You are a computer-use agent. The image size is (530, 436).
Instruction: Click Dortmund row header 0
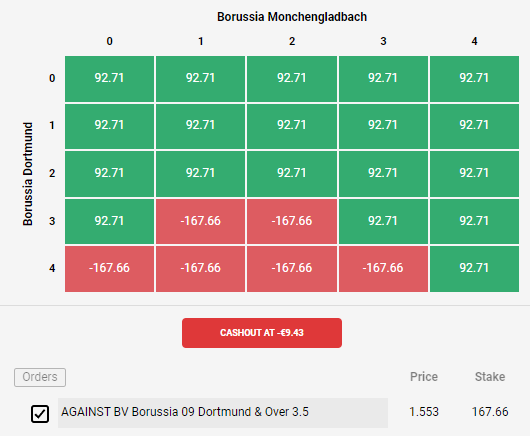click(x=52, y=78)
